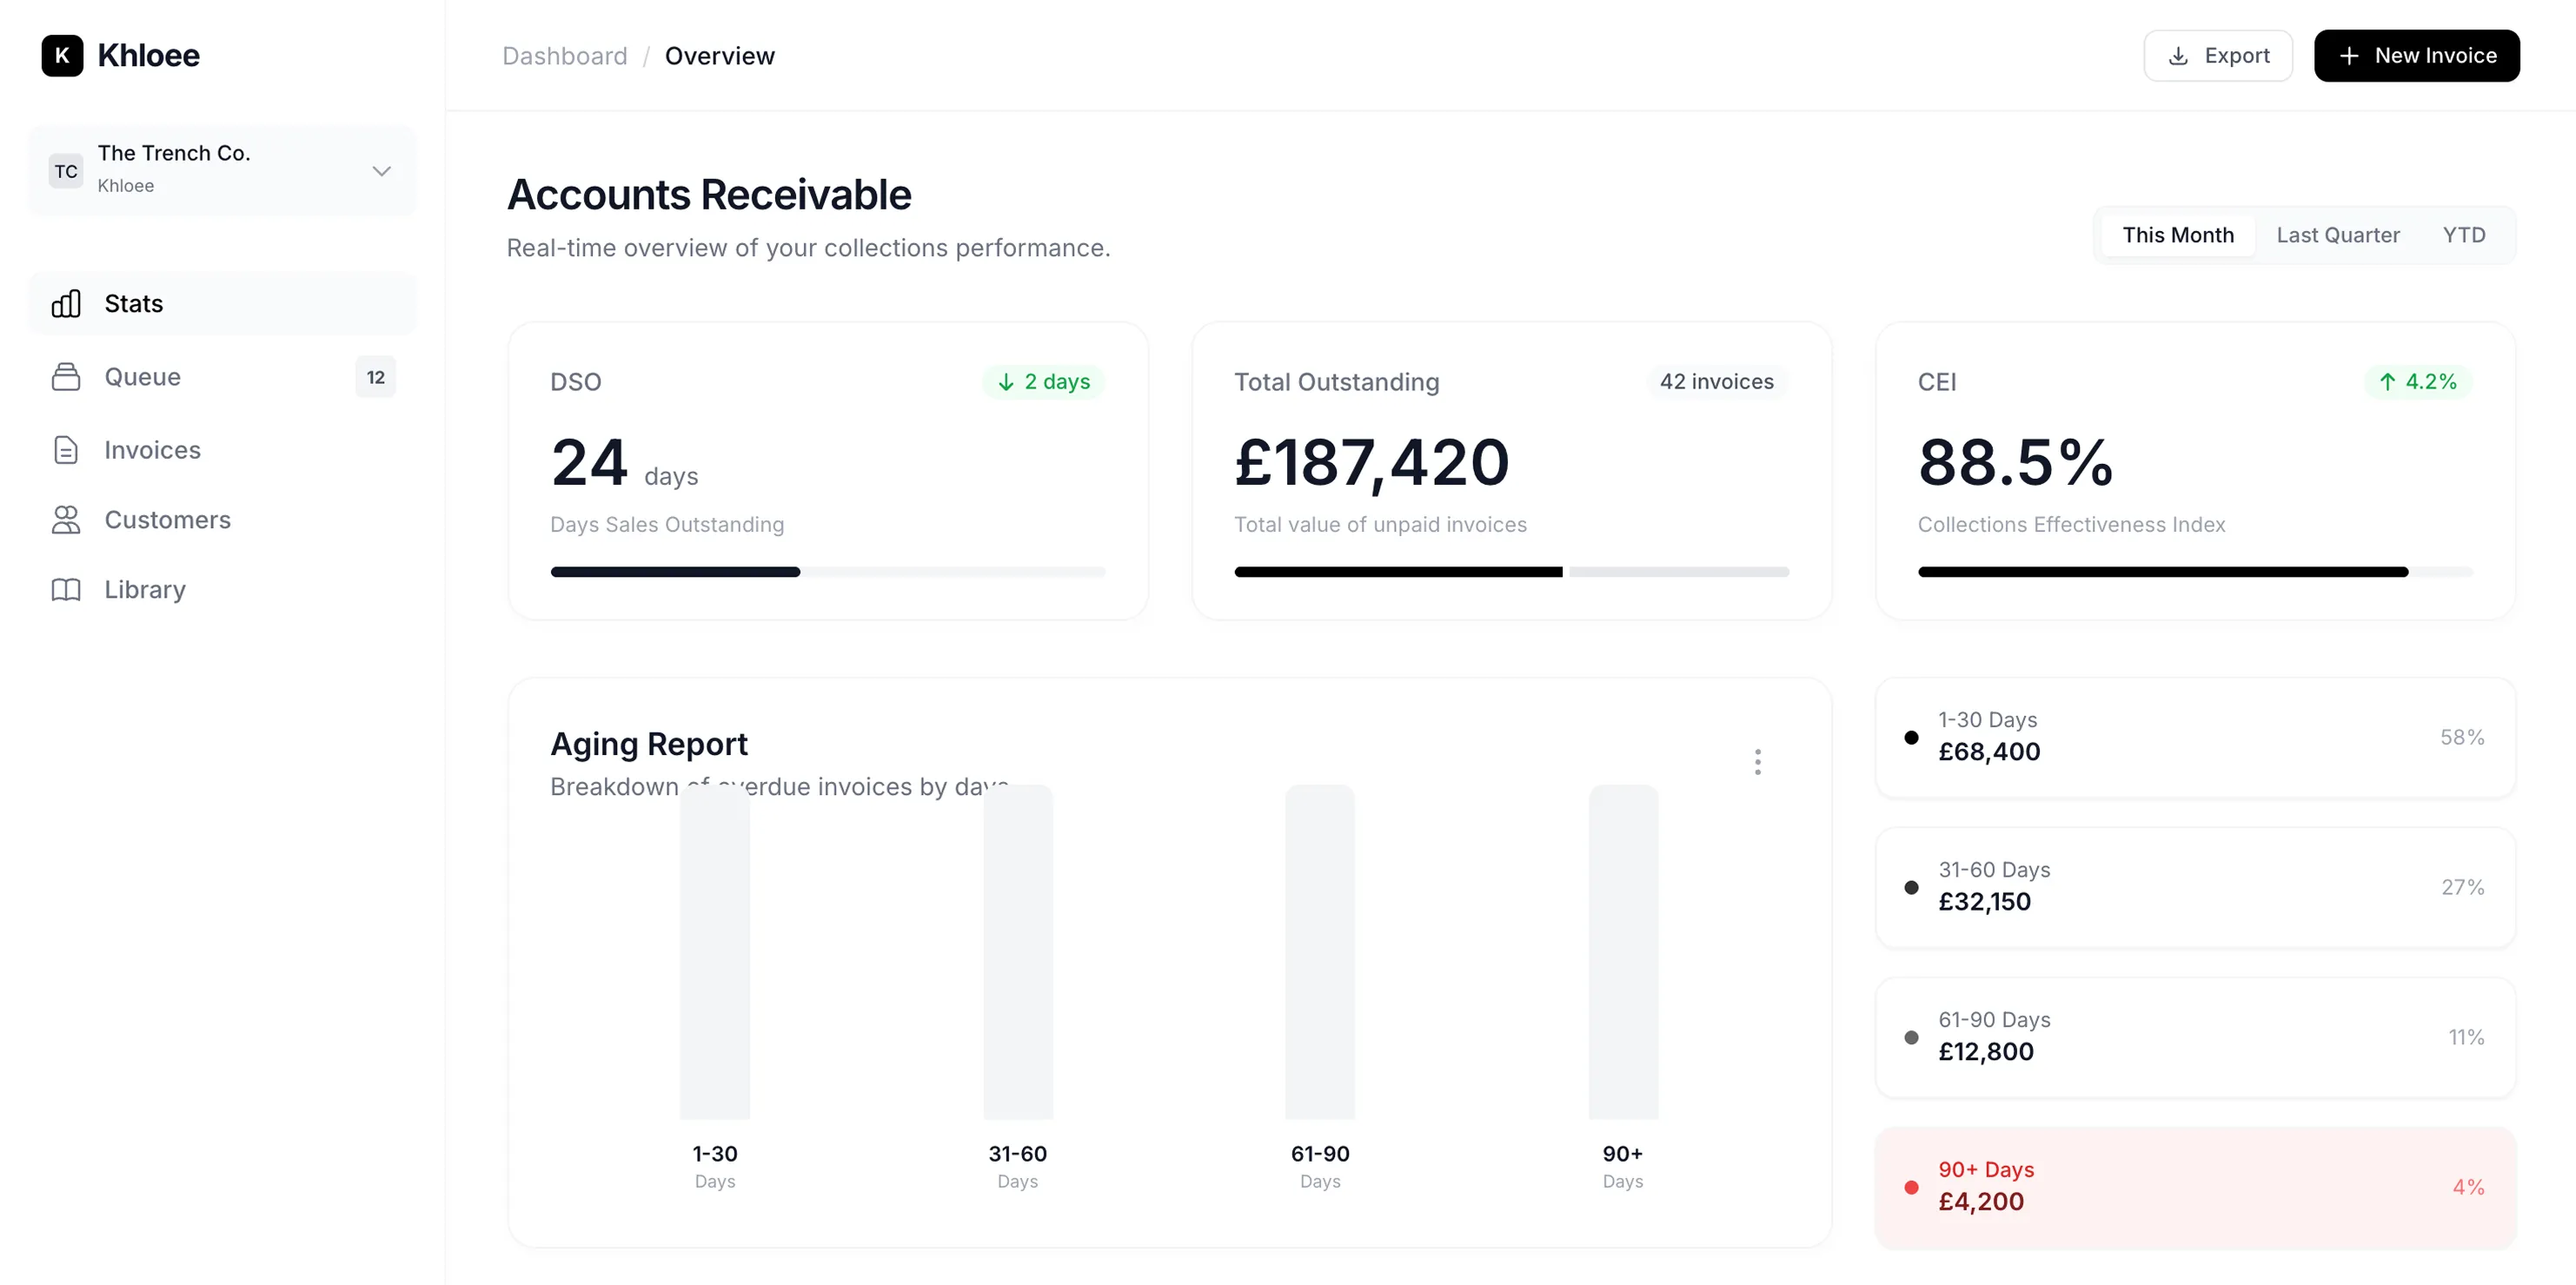Viewport: 2576px width, 1285px height.
Task: Open the Stats bar chart icon
Action: click(x=66, y=304)
